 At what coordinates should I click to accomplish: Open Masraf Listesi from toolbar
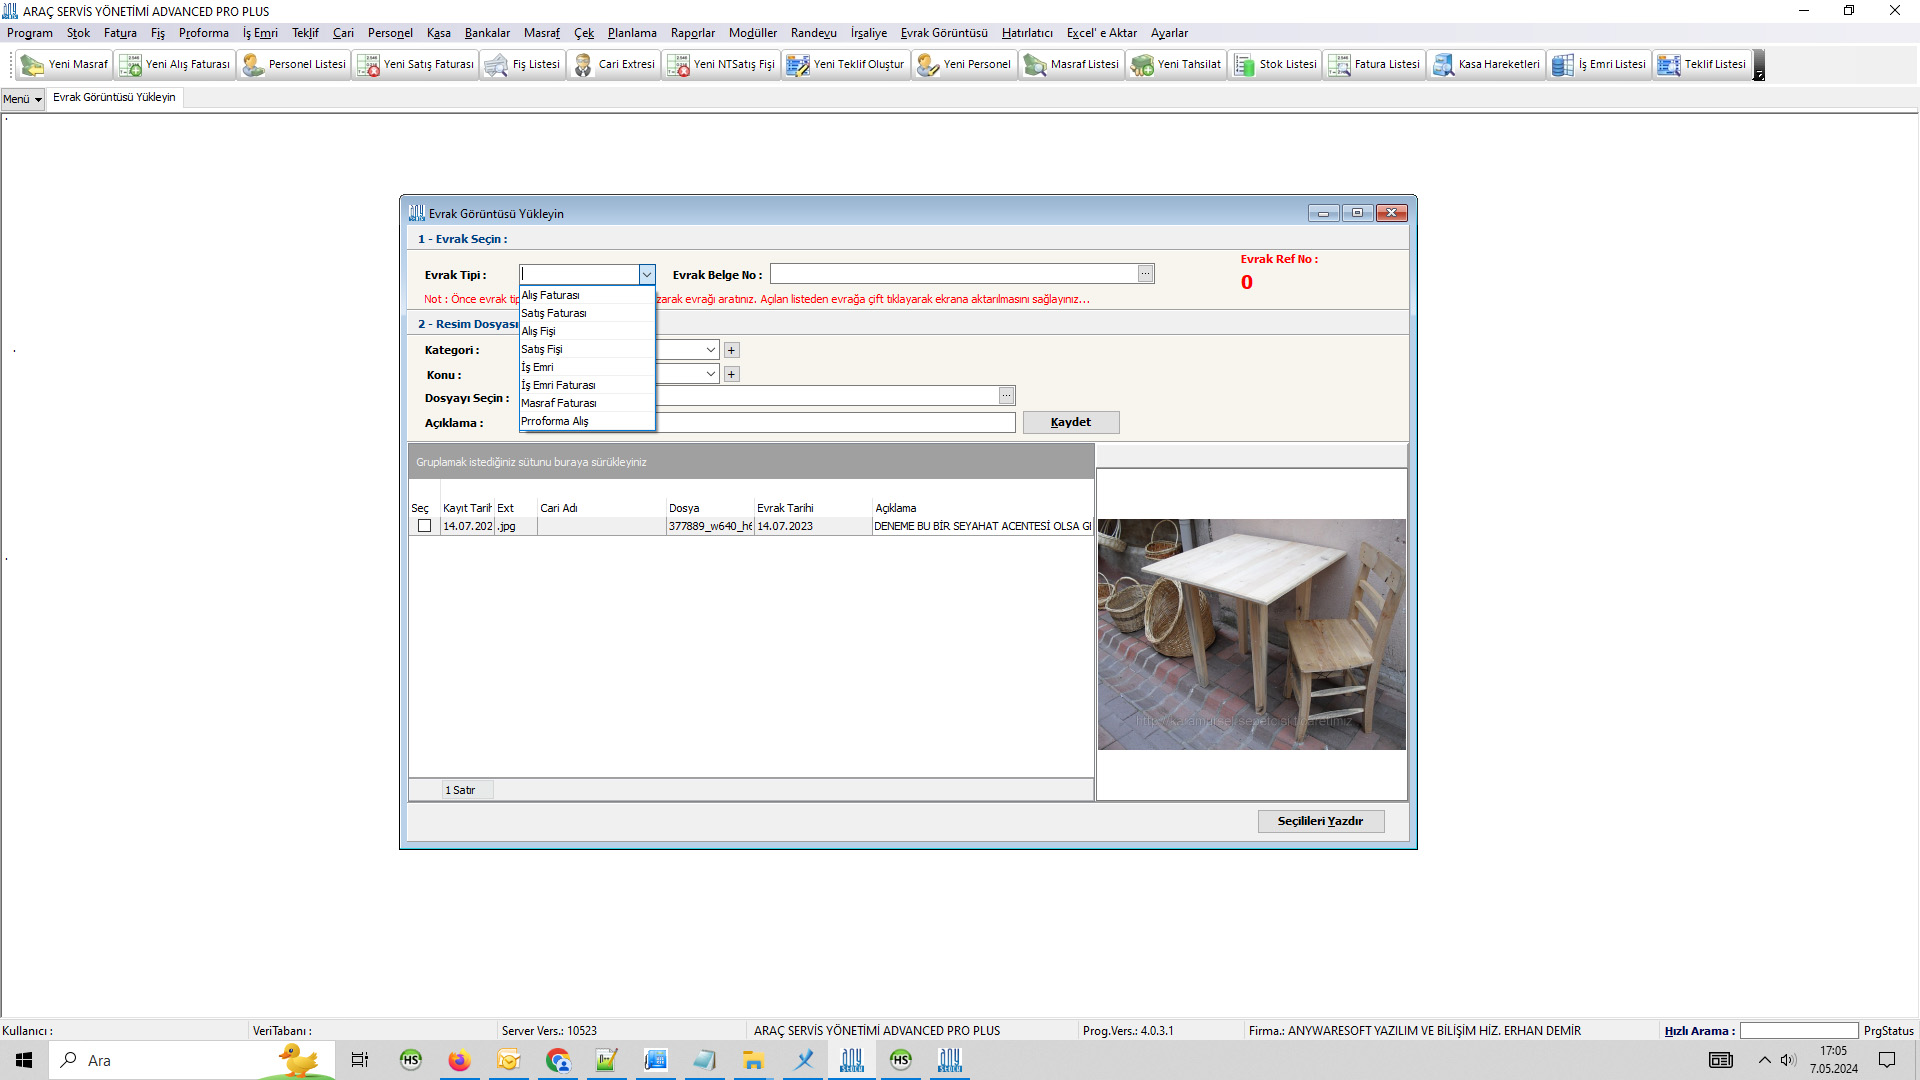pos(1072,64)
